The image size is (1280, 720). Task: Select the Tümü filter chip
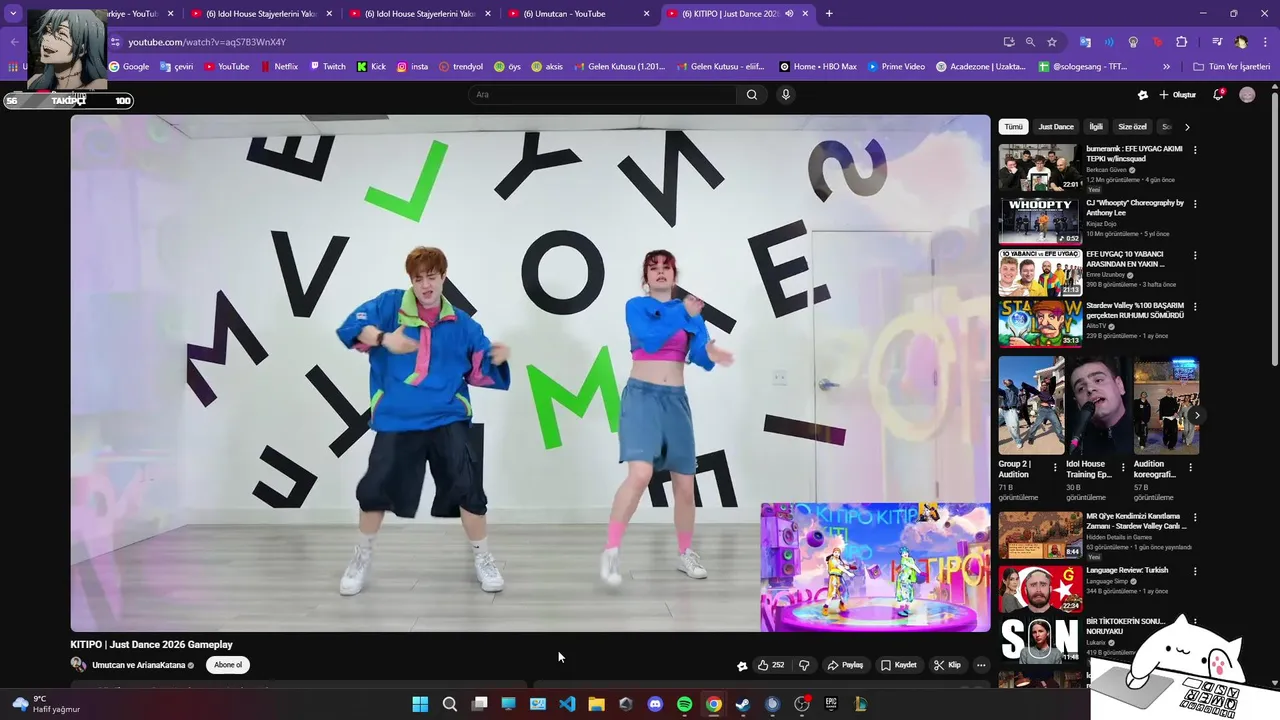tap(1013, 127)
